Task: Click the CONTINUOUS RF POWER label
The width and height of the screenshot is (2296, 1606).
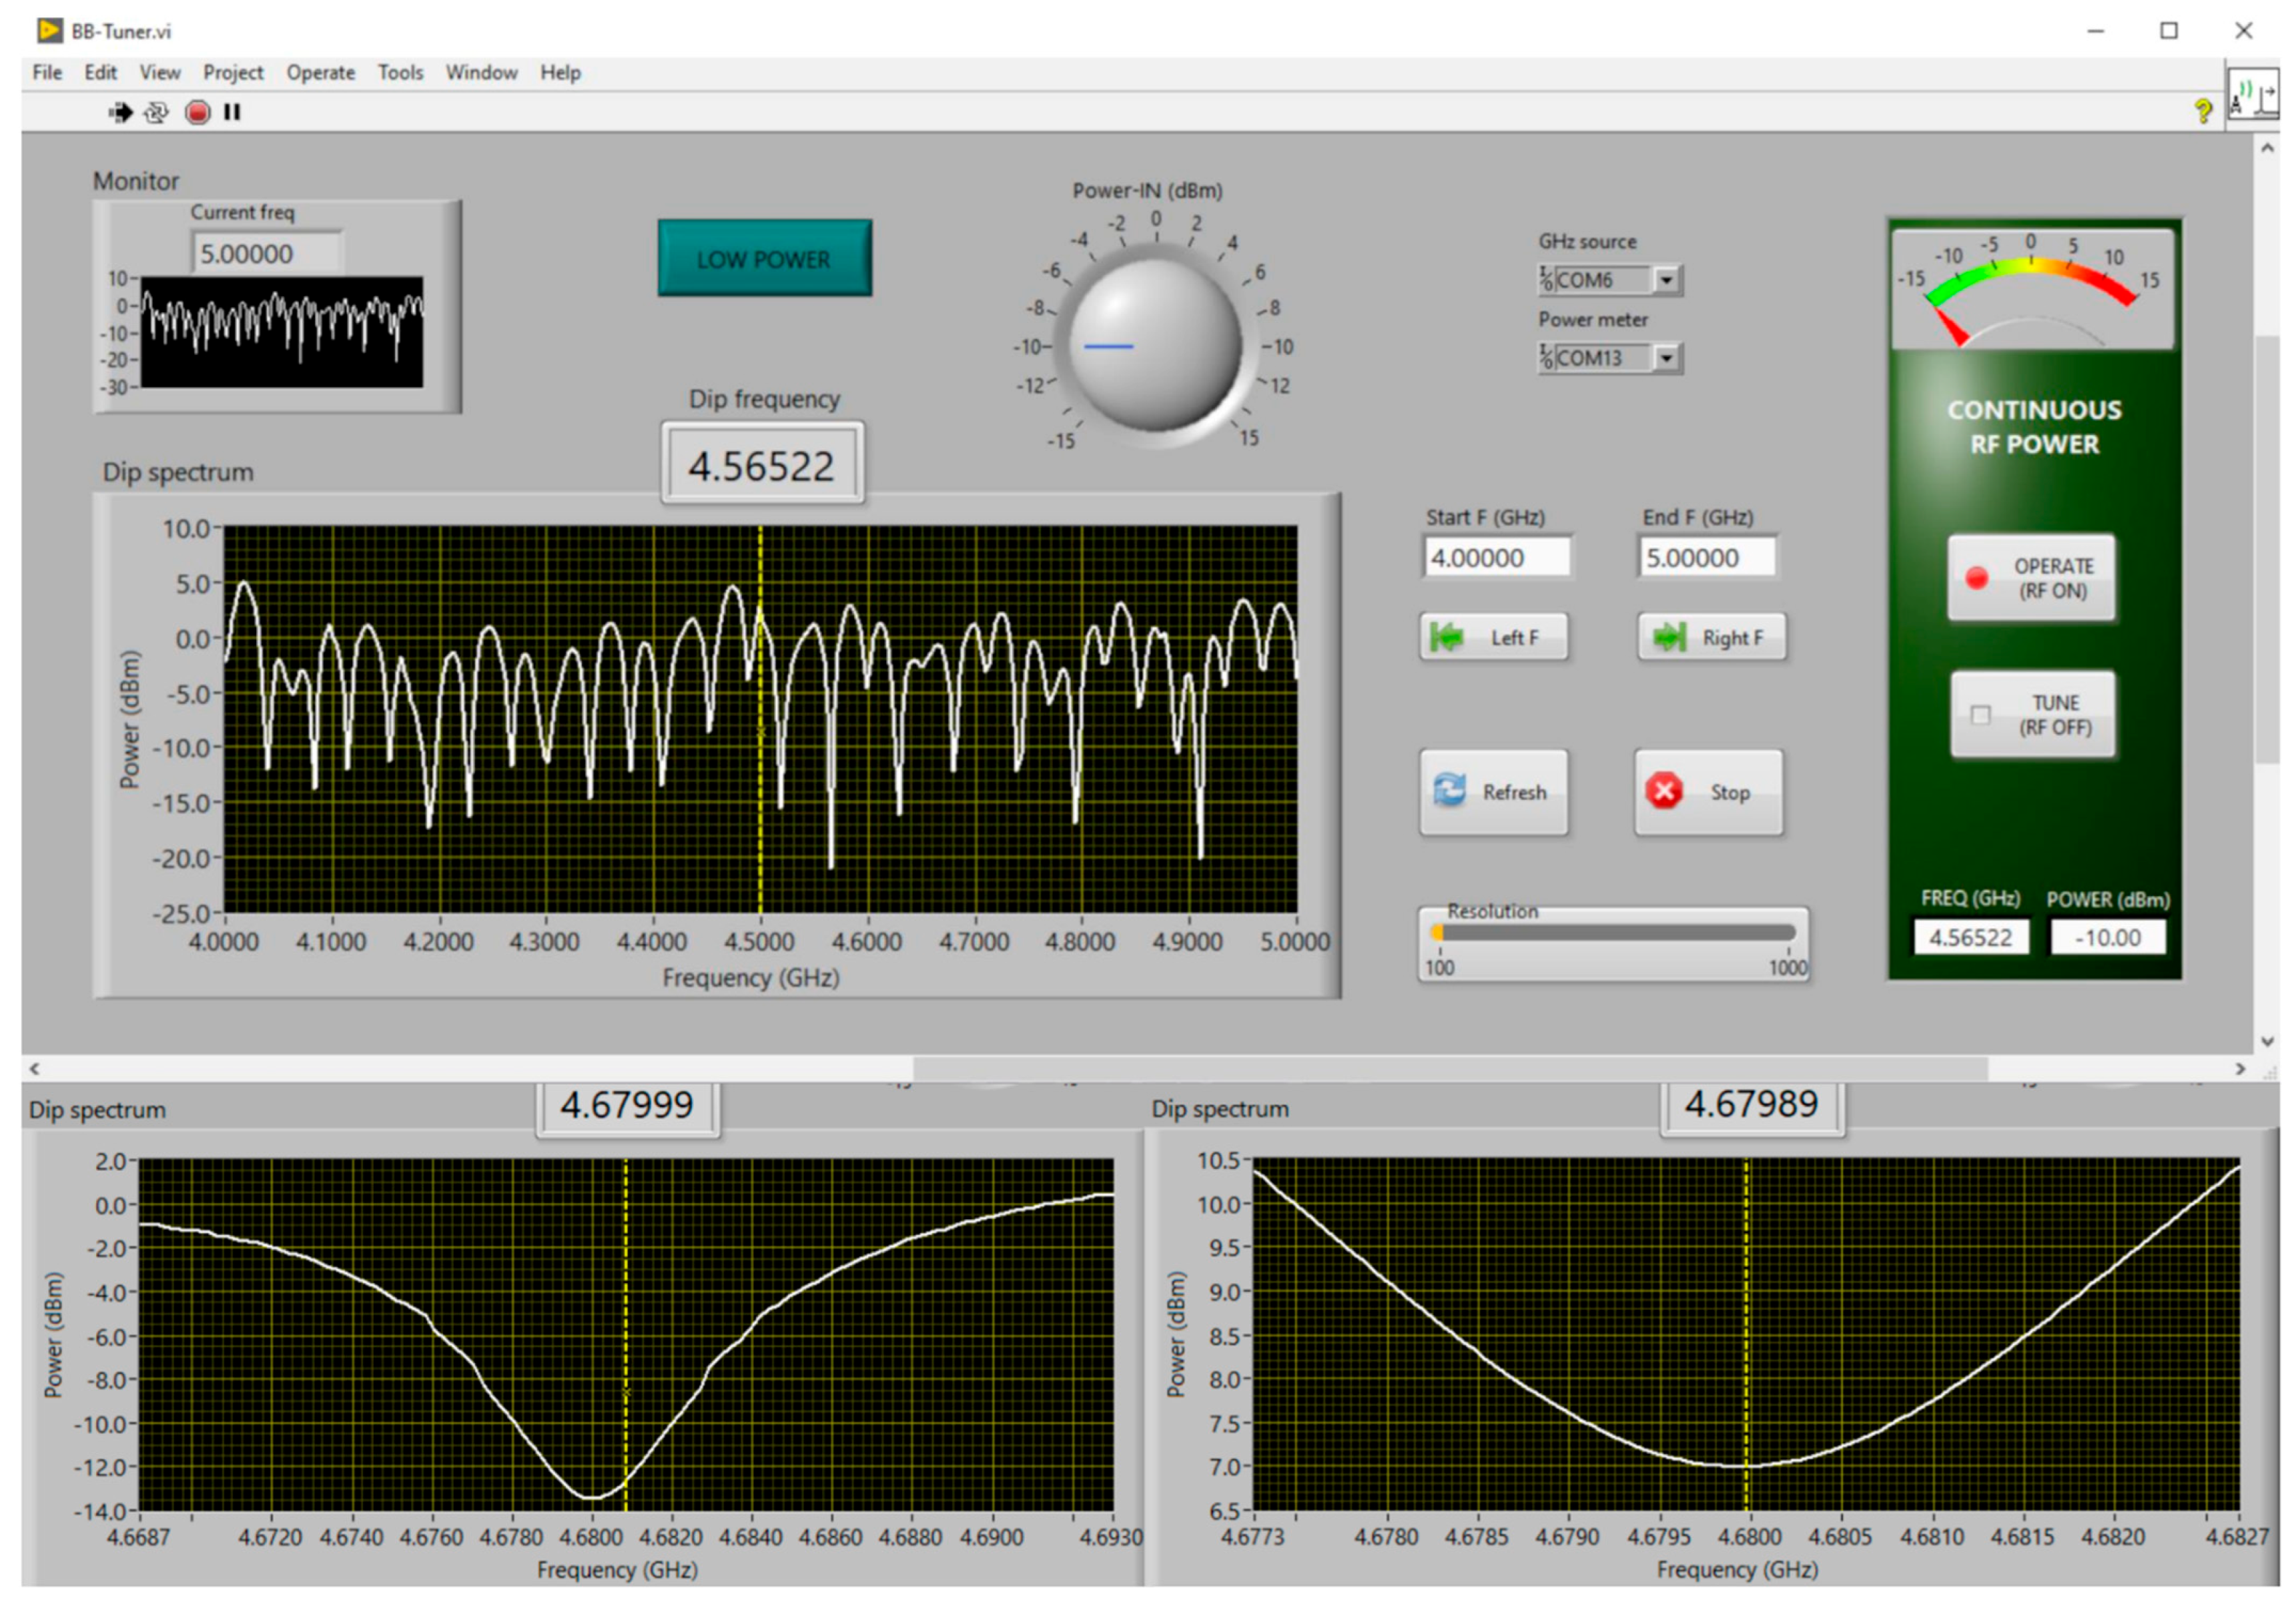Action: pyautogui.click(x=2034, y=427)
